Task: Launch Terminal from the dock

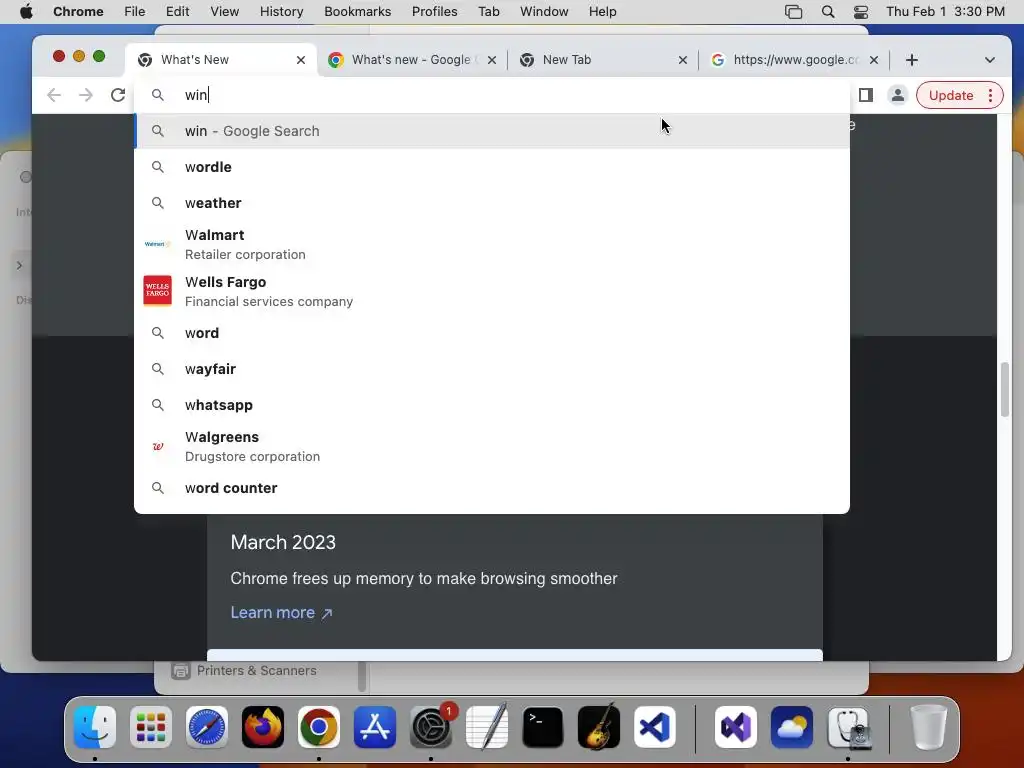Action: coord(543,727)
